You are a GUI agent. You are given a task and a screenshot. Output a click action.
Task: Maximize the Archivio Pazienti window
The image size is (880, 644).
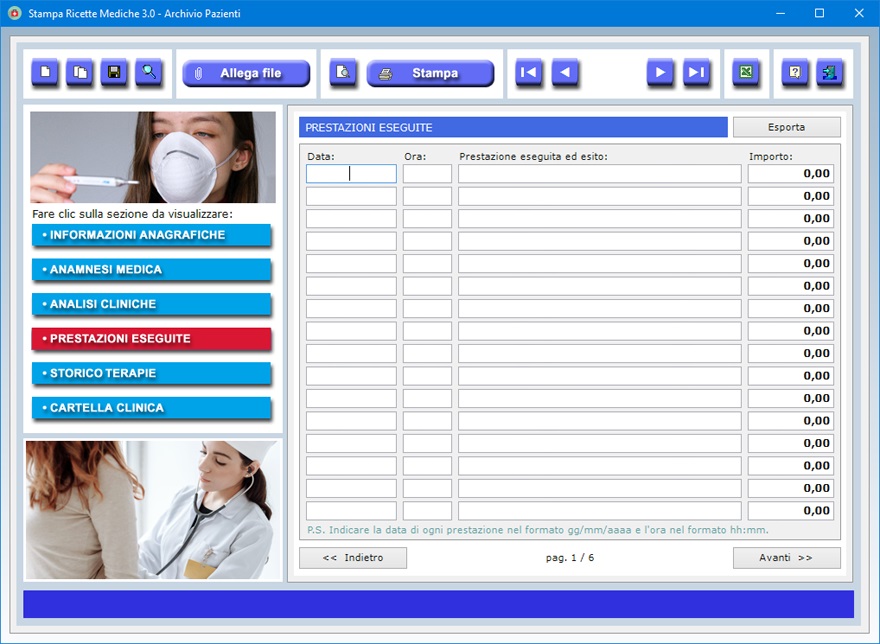coord(819,13)
